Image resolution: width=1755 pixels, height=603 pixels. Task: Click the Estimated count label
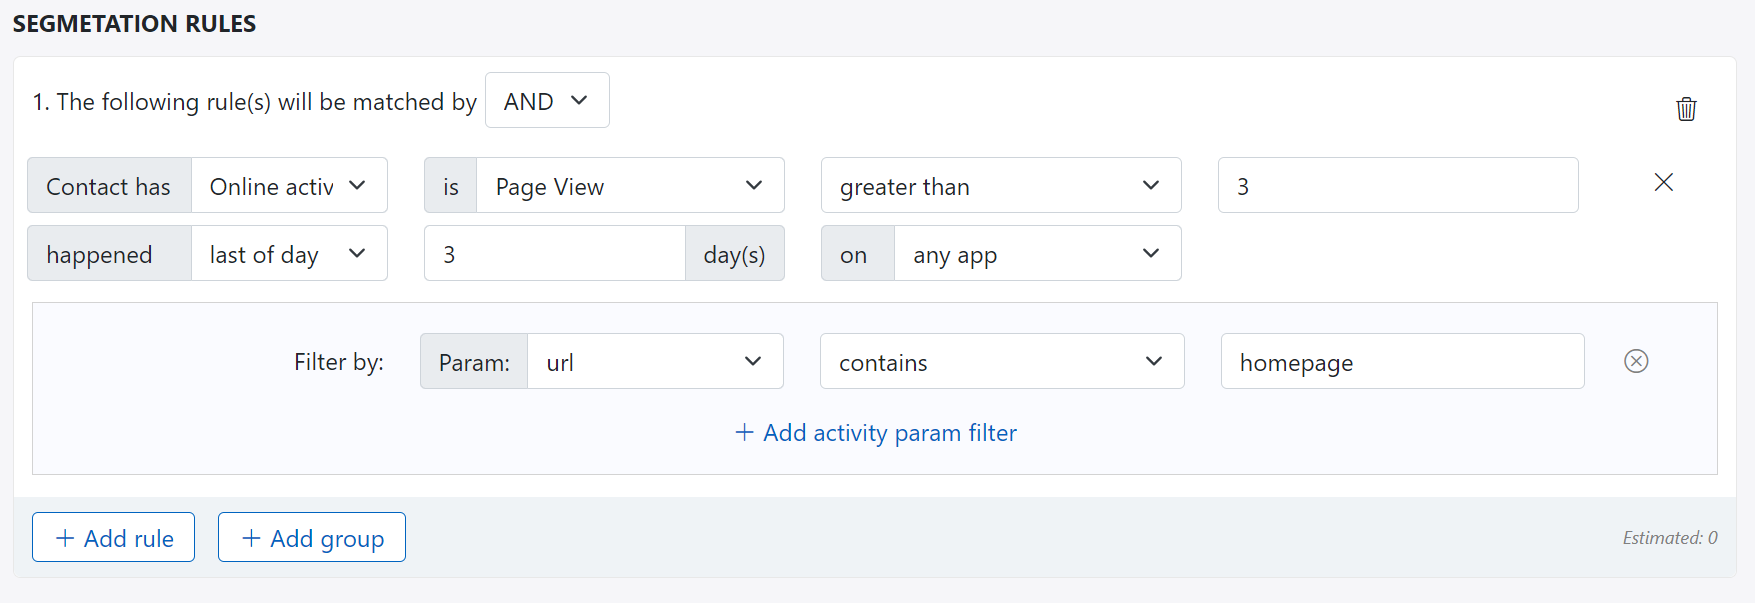(1669, 538)
